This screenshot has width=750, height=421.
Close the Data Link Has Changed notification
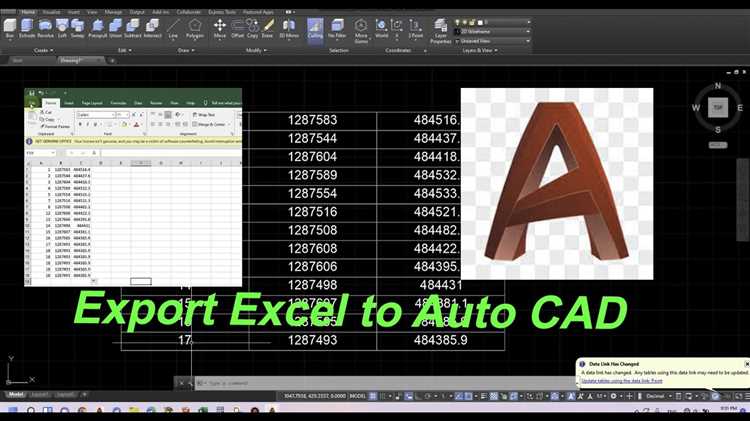pos(747,364)
